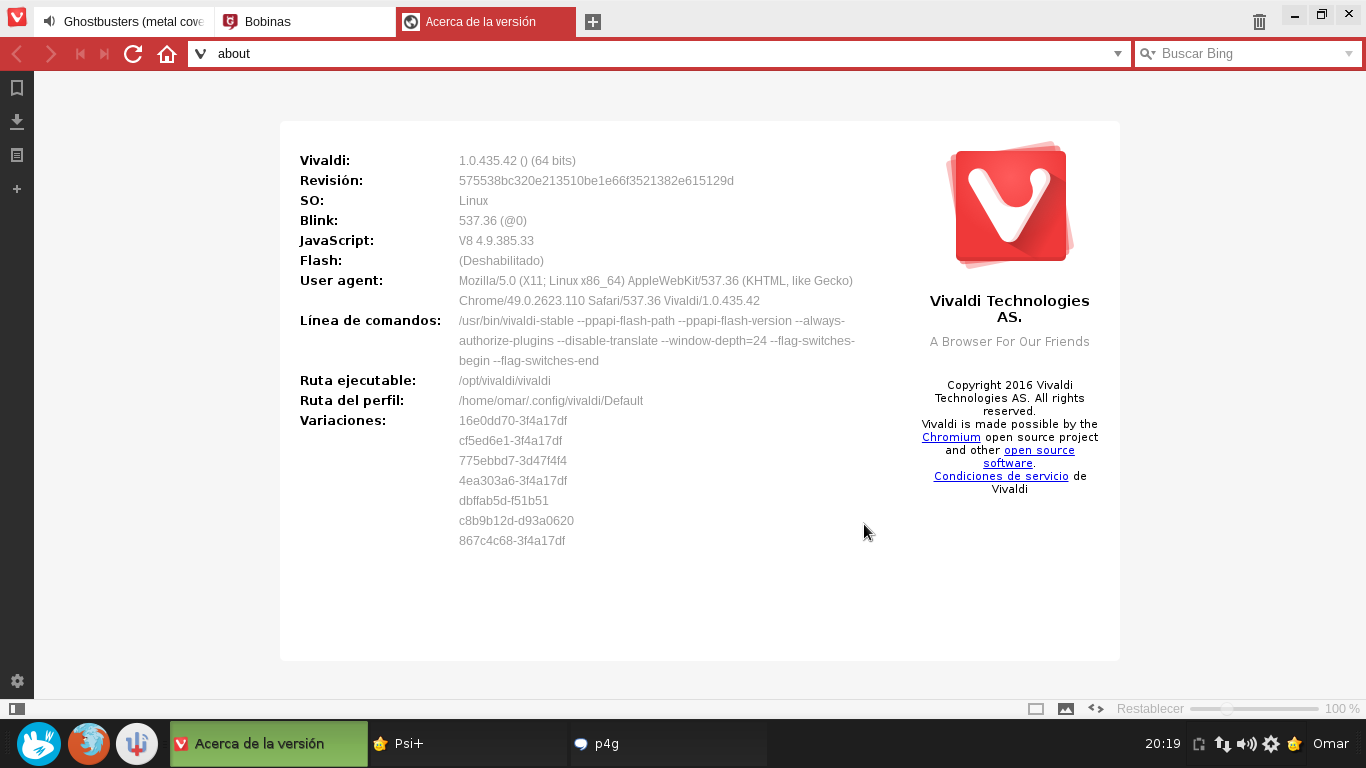The height and width of the screenshot is (768, 1366).
Task: Switch to the Ghostbusters tab
Action: [x=124, y=22]
